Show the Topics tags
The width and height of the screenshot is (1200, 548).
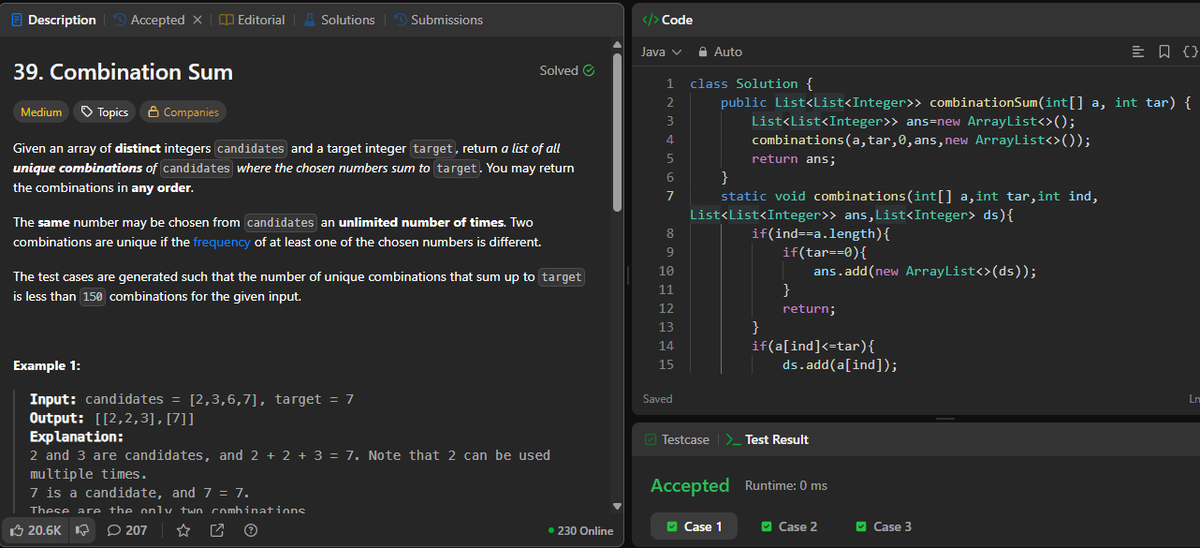(104, 112)
